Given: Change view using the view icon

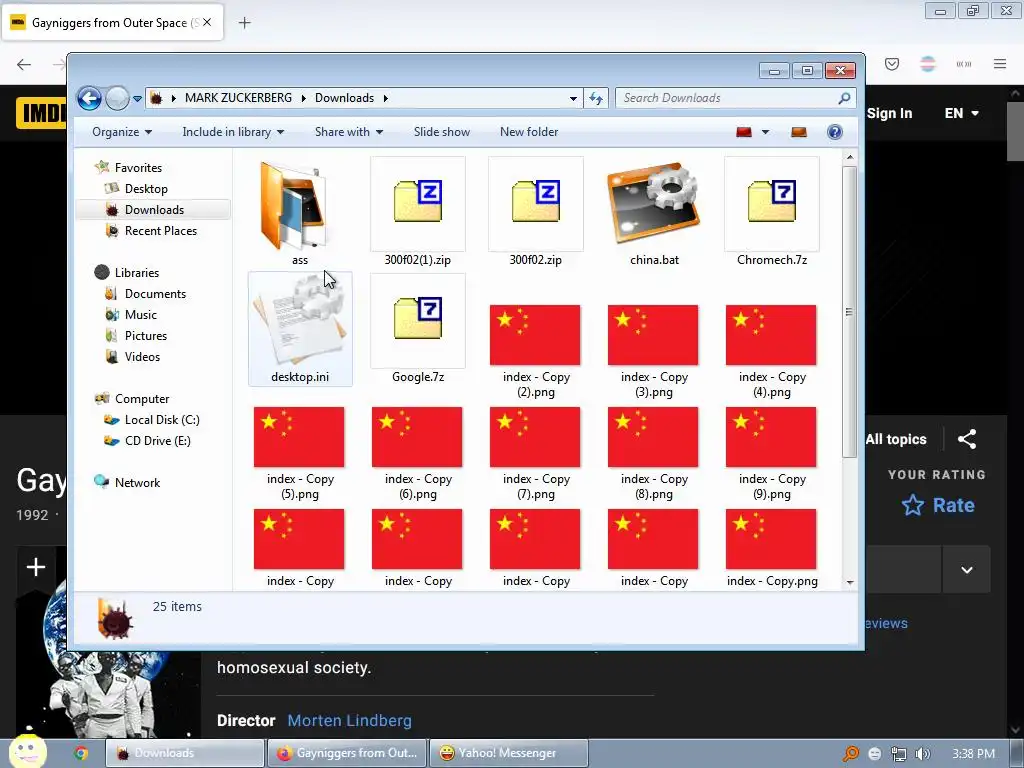Looking at the screenshot, I should [744, 133].
